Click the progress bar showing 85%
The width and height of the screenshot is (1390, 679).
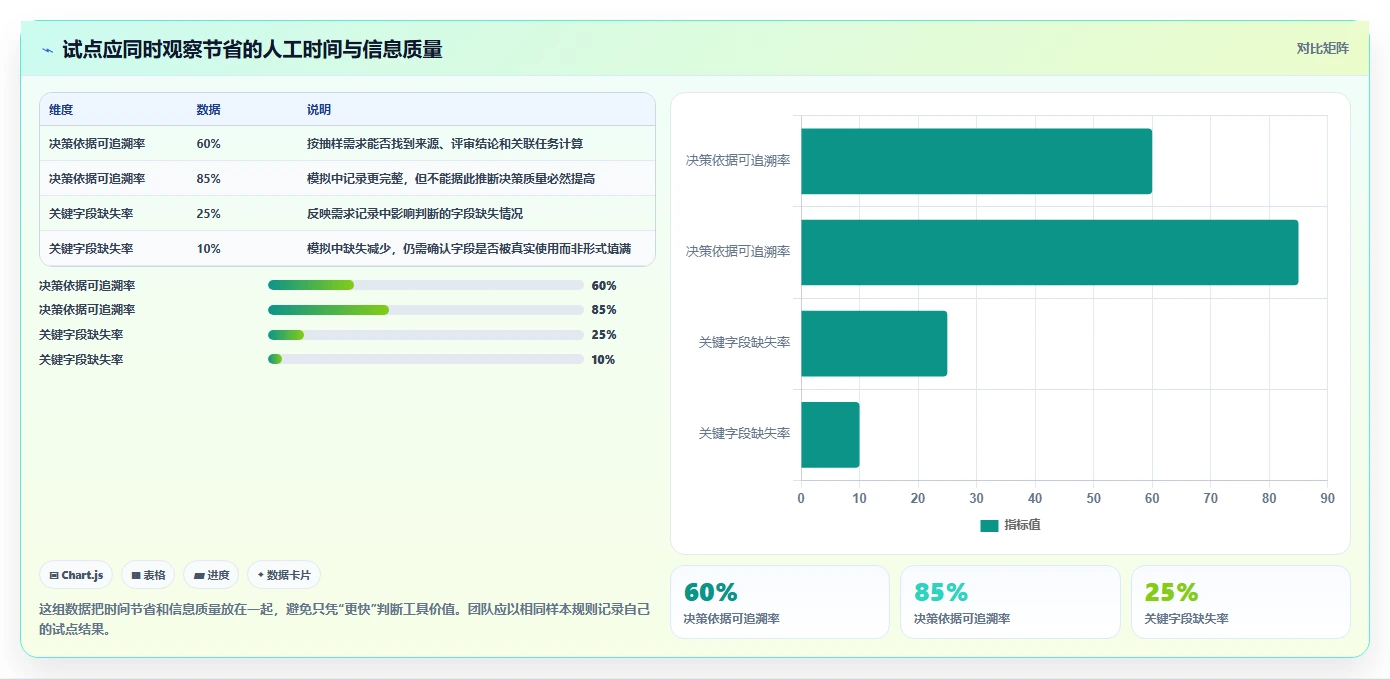click(426, 310)
